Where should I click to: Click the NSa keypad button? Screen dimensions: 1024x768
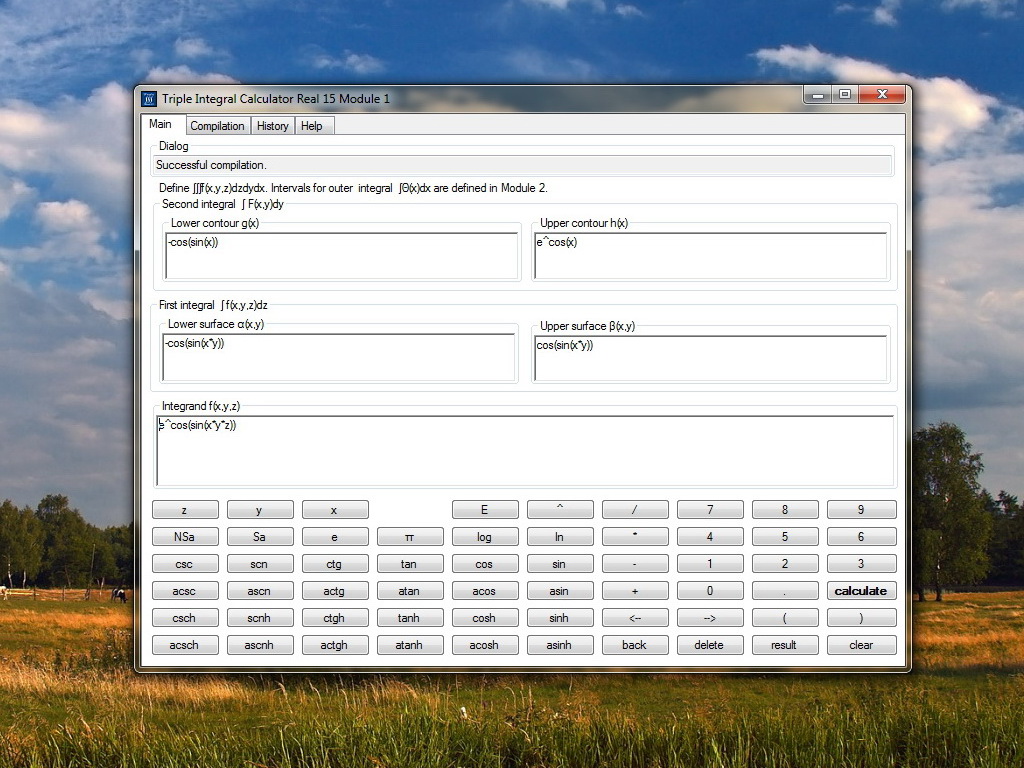pyautogui.click(x=185, y=537)
